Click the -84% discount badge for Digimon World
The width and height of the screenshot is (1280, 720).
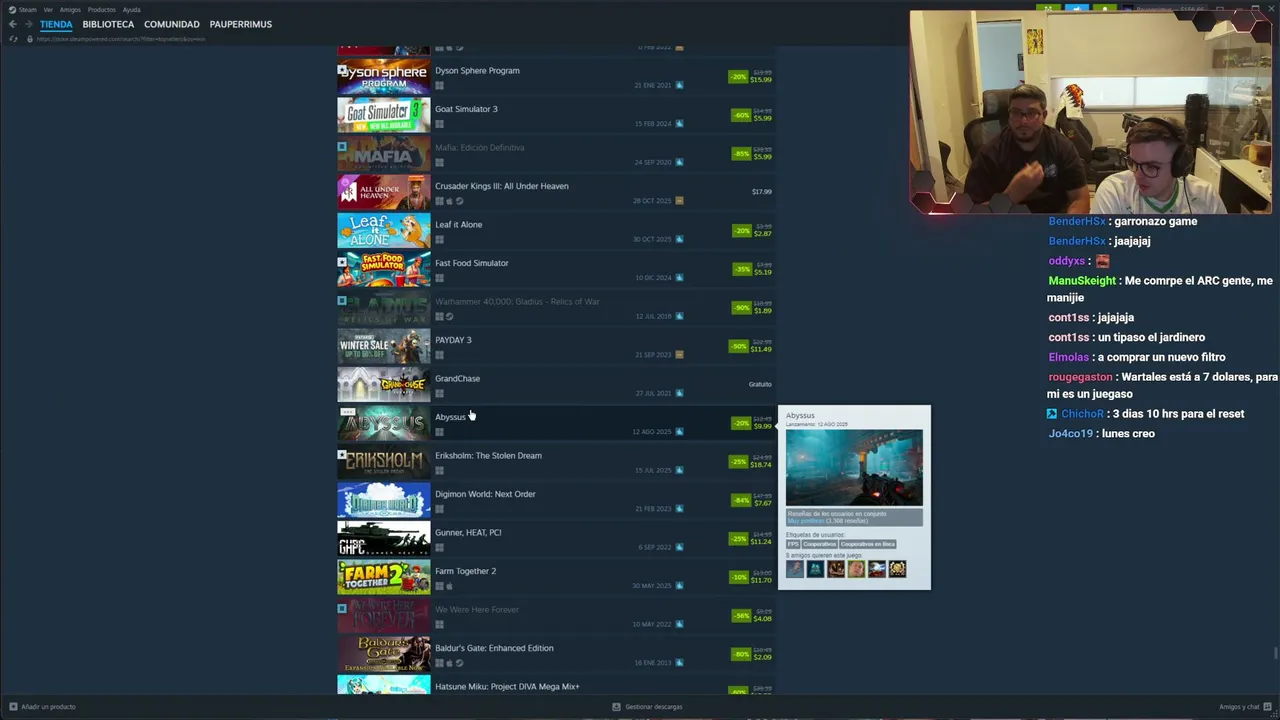pyautogui.click(x=740, y=500)
